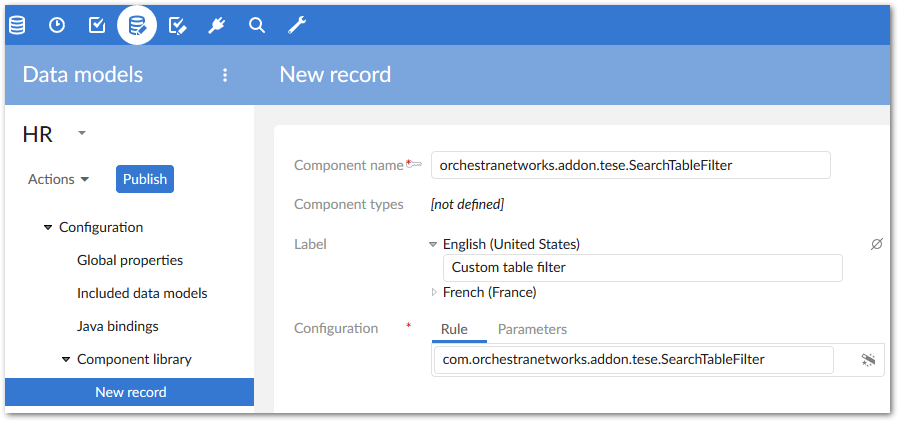The image size is (899, 422).
Task: Open the Actions dropdown menu
Action: tap(59, 179)
